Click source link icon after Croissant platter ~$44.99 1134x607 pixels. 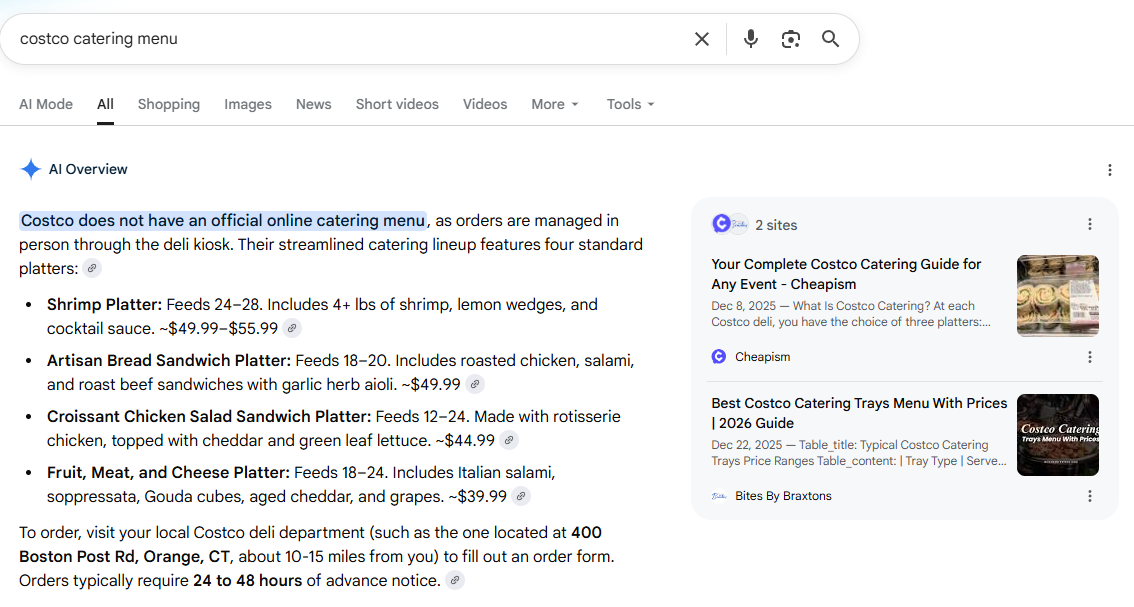point(509,440)
